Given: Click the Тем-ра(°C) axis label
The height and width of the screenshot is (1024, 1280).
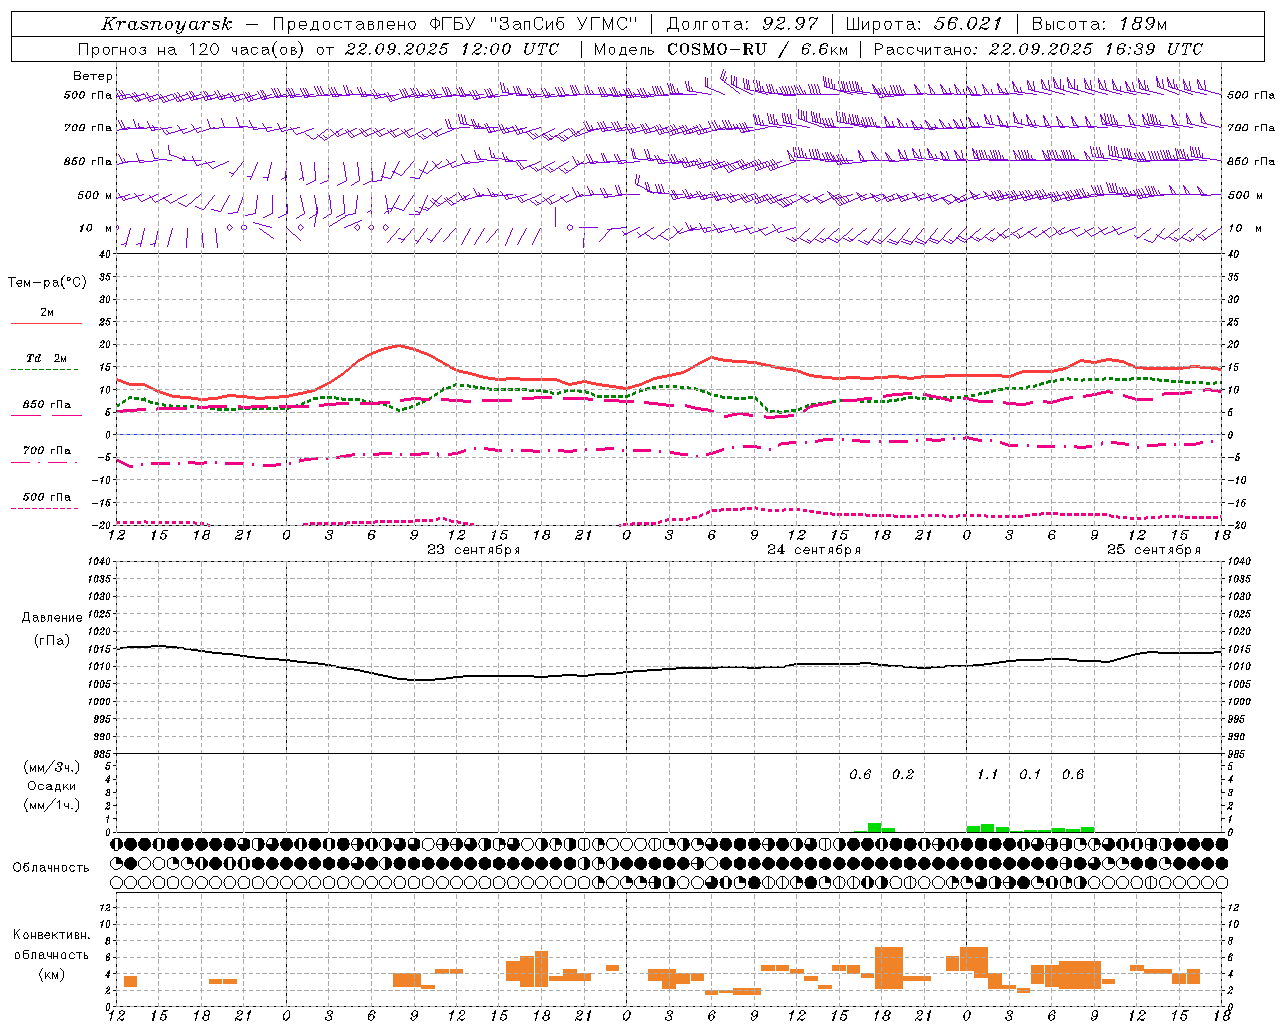Looking at the screenshot, I should click(x=47, y=283).
